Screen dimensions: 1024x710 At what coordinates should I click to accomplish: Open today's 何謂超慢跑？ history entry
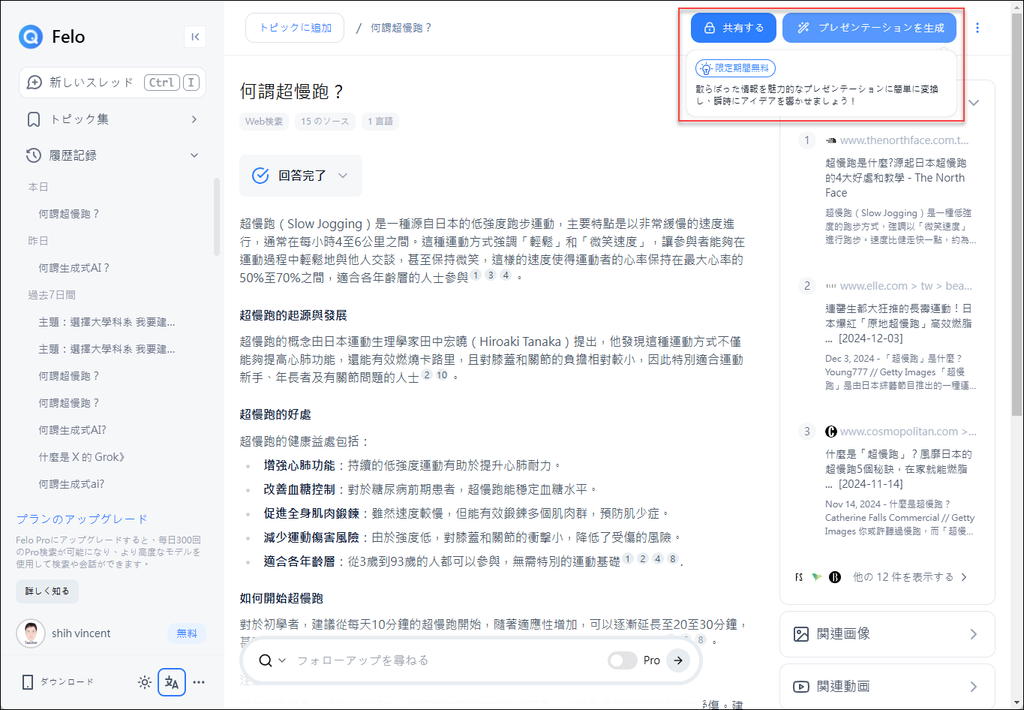click(69, 214)
